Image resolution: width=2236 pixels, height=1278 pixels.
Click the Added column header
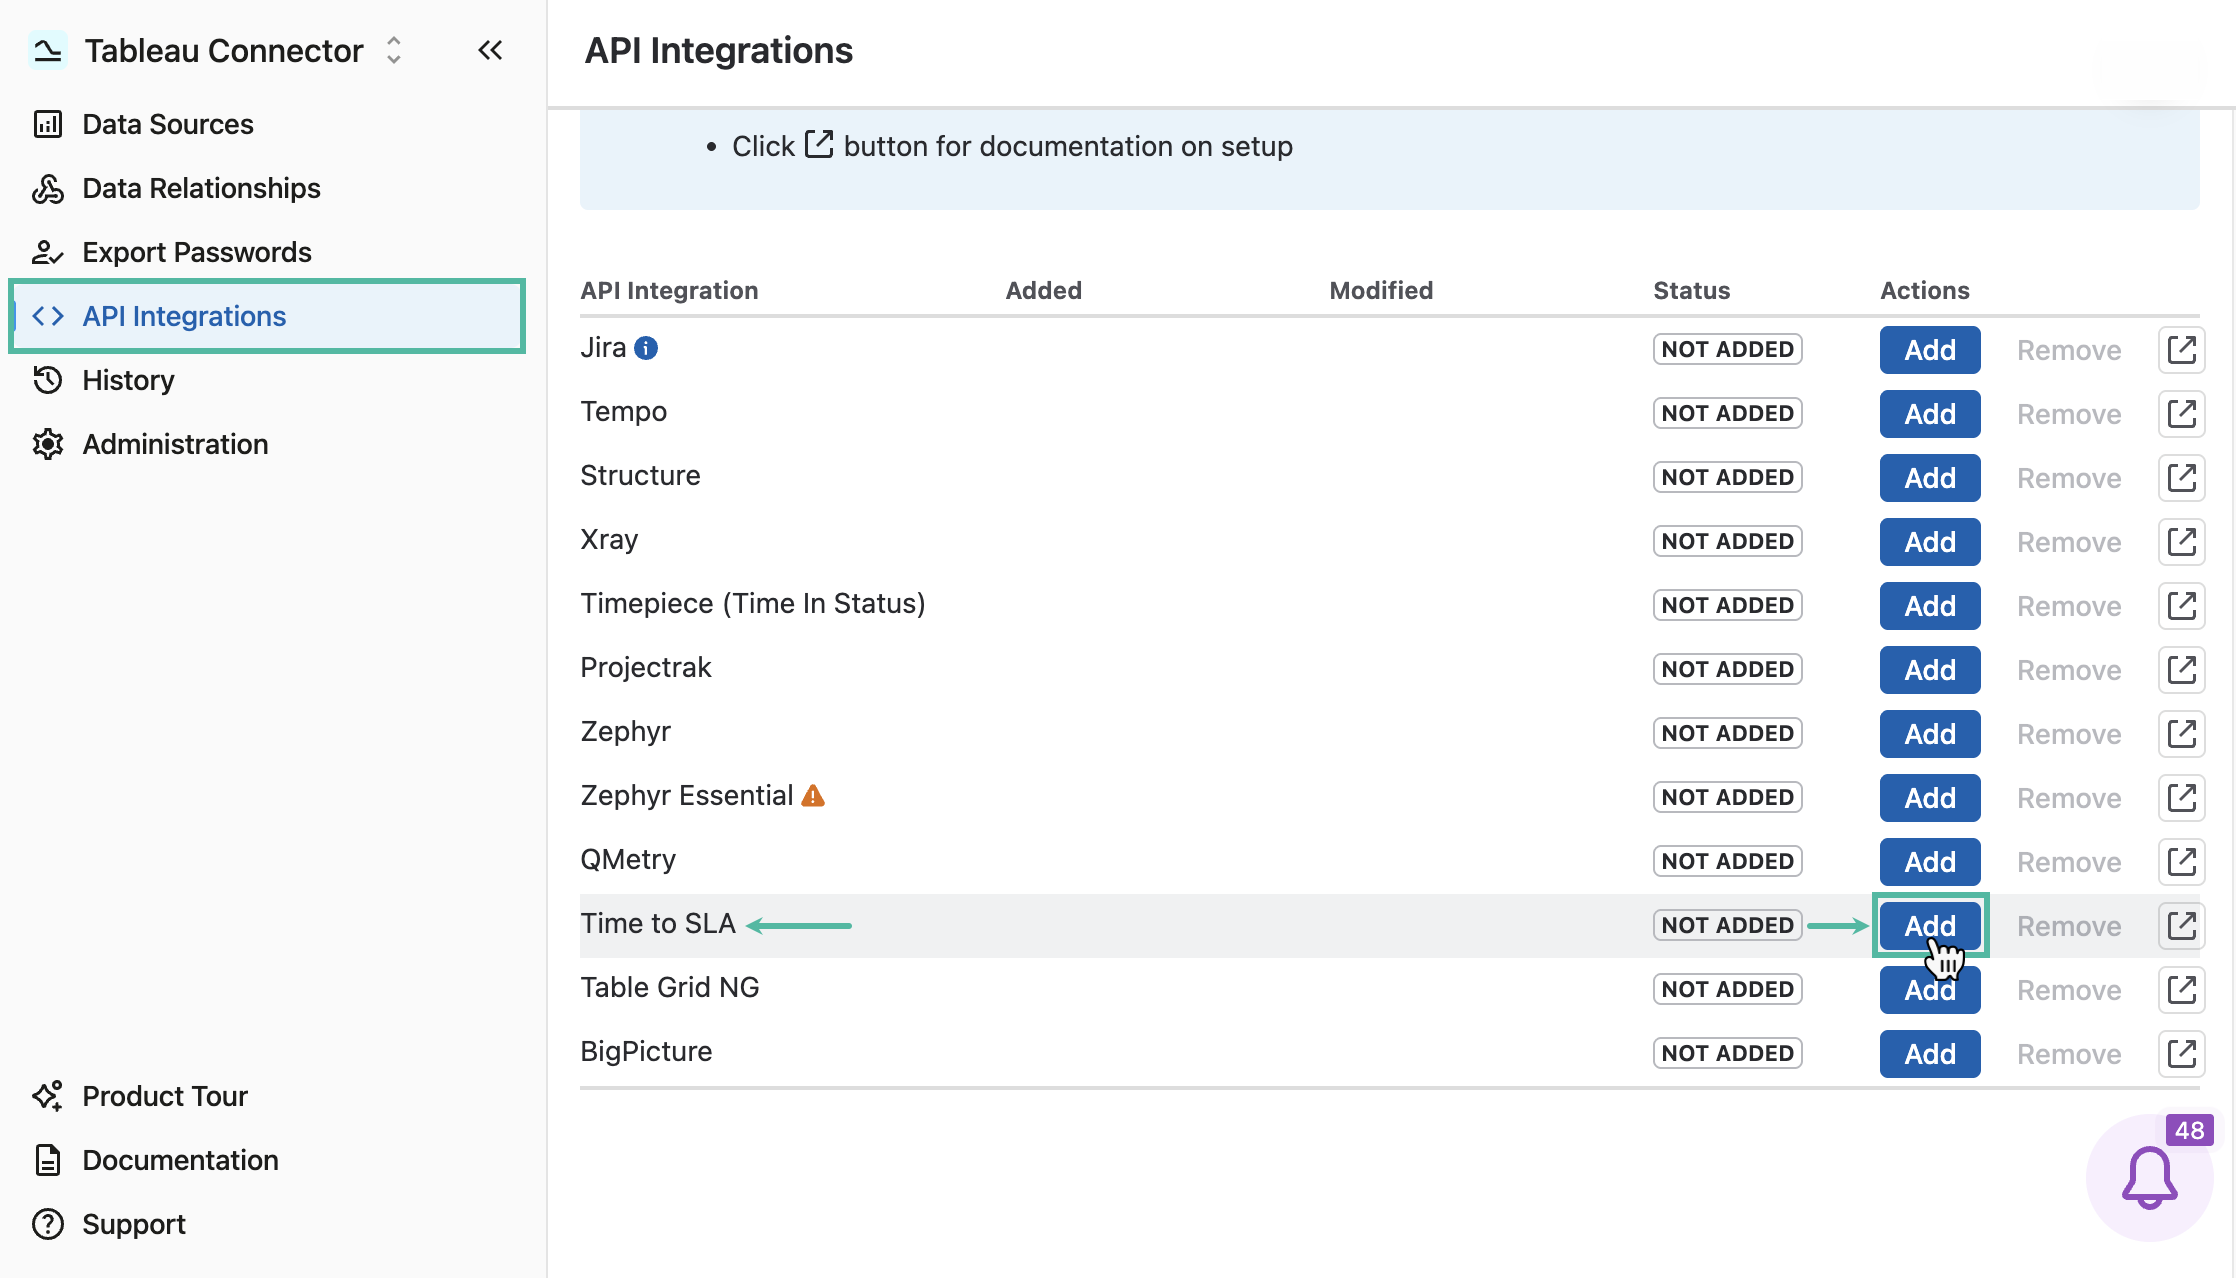coord(1043,290)
